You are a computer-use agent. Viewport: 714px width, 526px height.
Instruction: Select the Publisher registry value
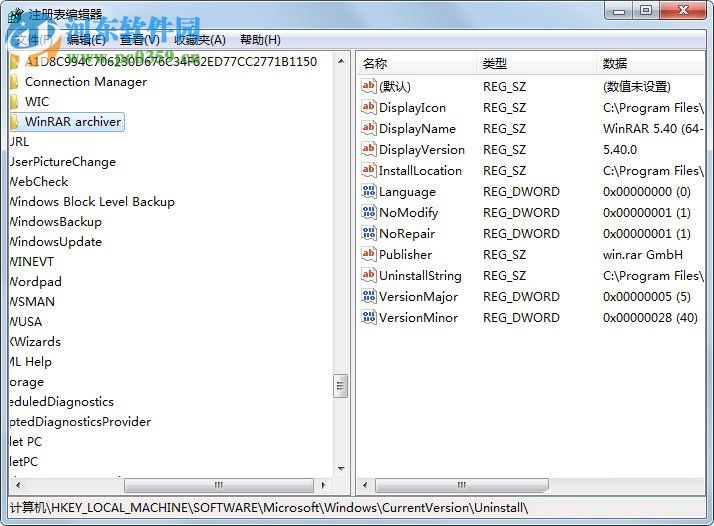point(405,255)
